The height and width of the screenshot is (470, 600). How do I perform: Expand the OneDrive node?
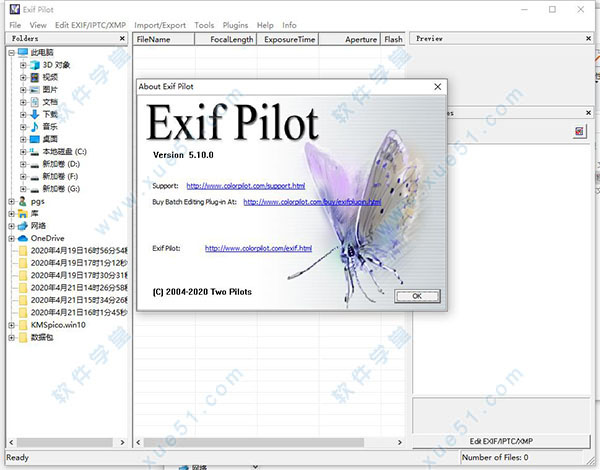(11, 238)
